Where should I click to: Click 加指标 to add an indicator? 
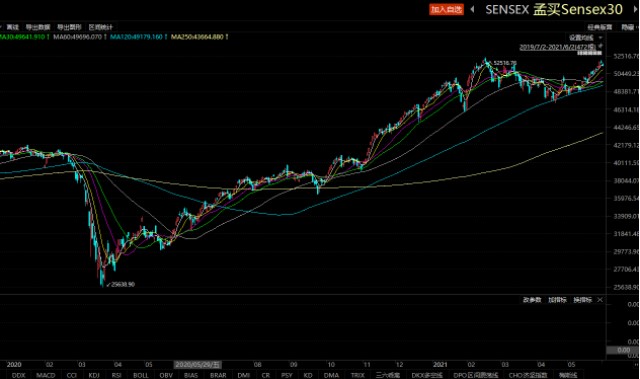[x=557, y=300]
